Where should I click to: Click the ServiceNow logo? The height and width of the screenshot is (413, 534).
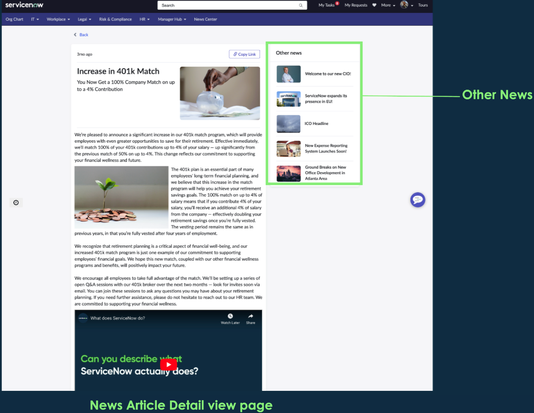tap(24, 5)
